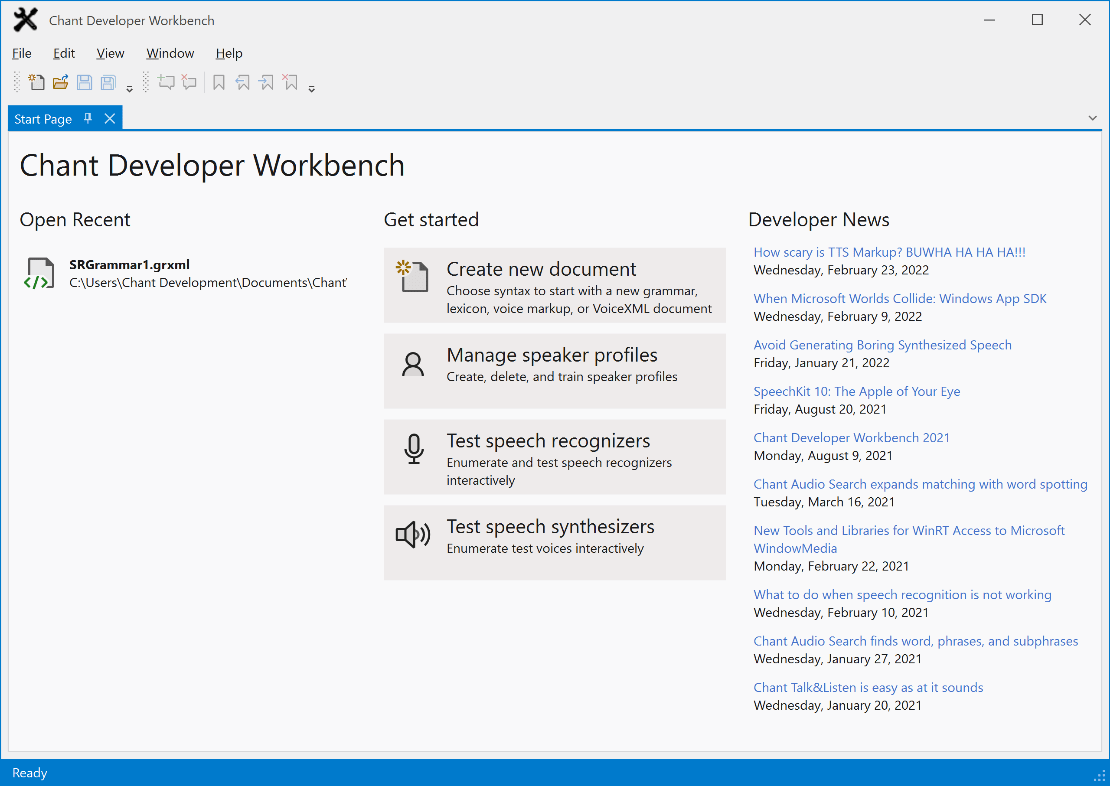Open 'Chant Talk&Listen is easy' link
Viewport: 1110px width, 786px height.
pos(868,688)
